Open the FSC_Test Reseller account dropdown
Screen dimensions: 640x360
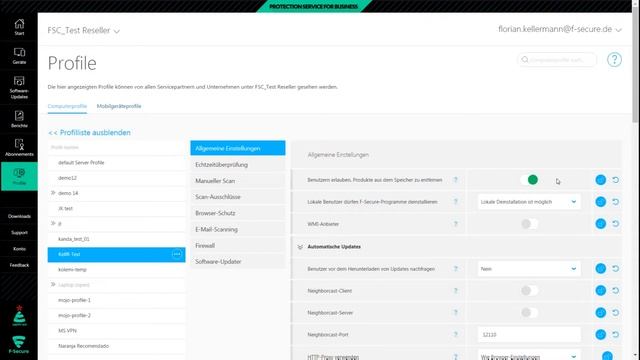(84, 31)
